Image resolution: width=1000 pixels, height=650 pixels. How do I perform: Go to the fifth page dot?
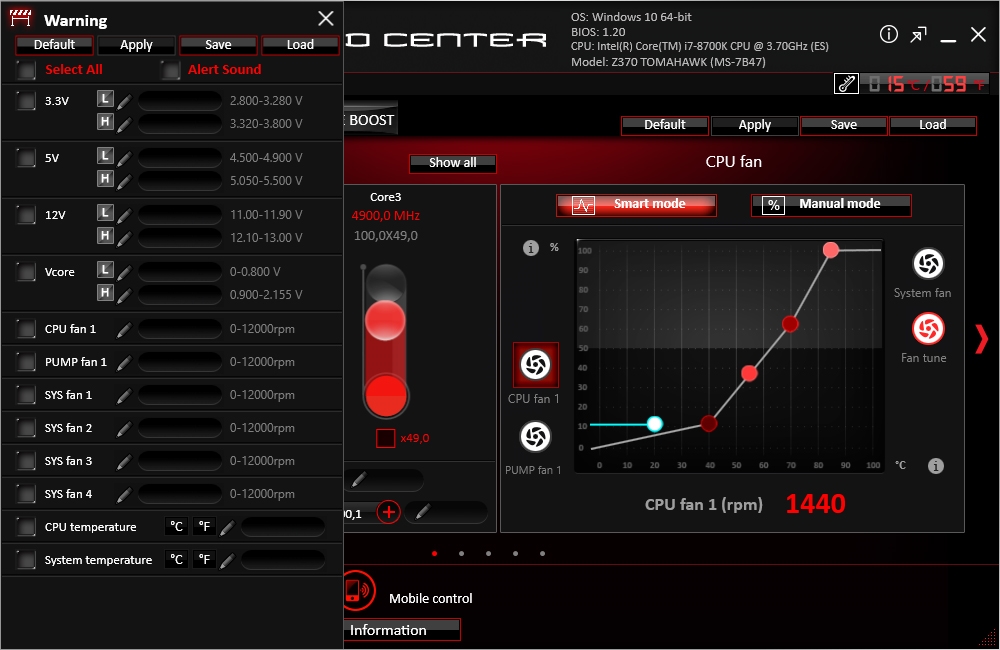pos(542,554)
